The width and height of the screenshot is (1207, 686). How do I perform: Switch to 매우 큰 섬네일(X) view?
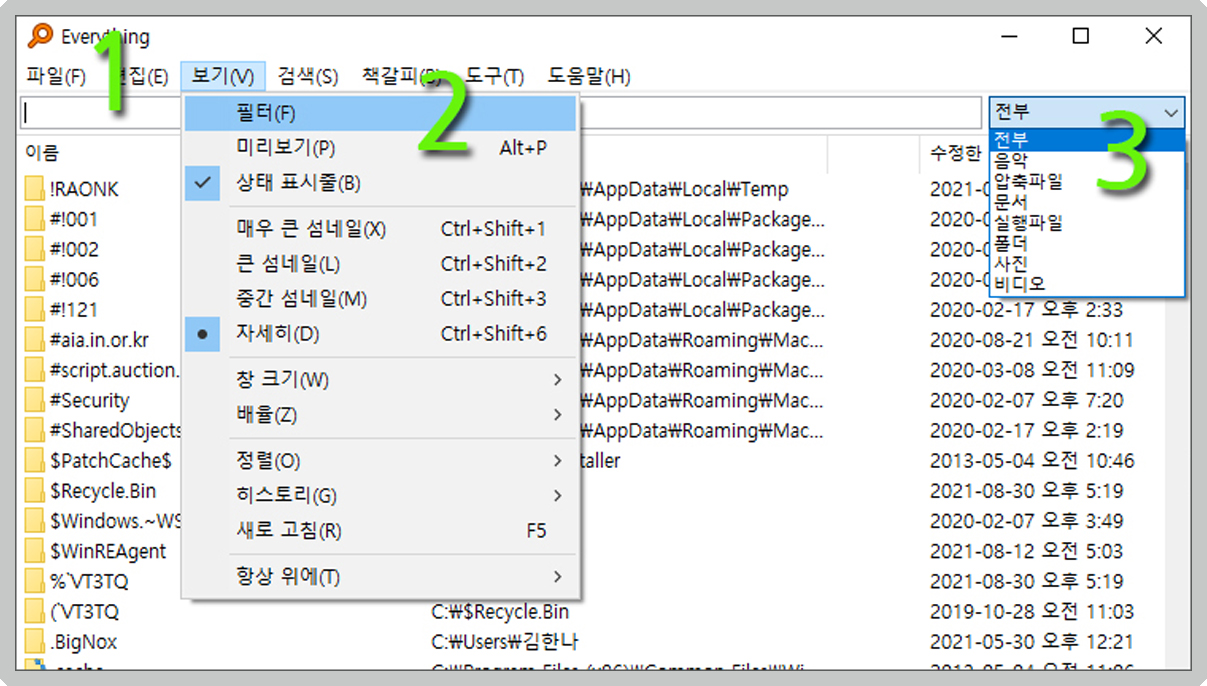[x=381, y=229]
